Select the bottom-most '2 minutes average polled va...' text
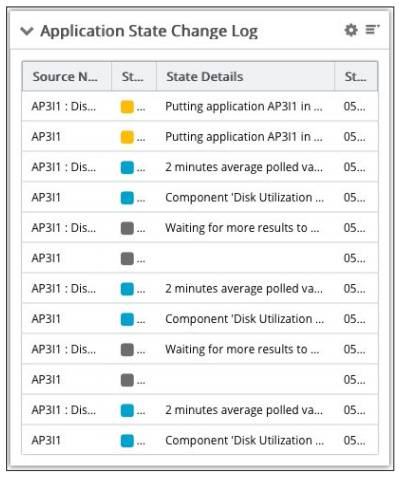The image size is (399, 477). [x=244, y=410]
